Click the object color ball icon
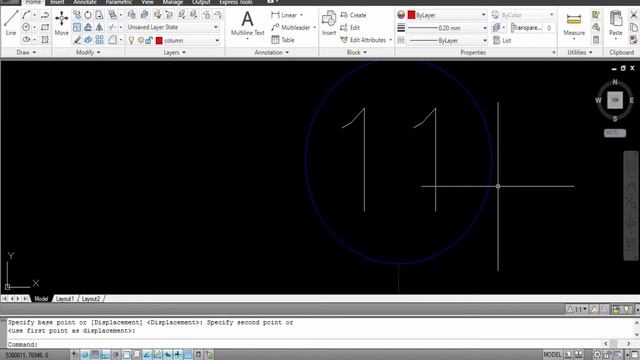640x360 pixels. click(x=401, y=15)
